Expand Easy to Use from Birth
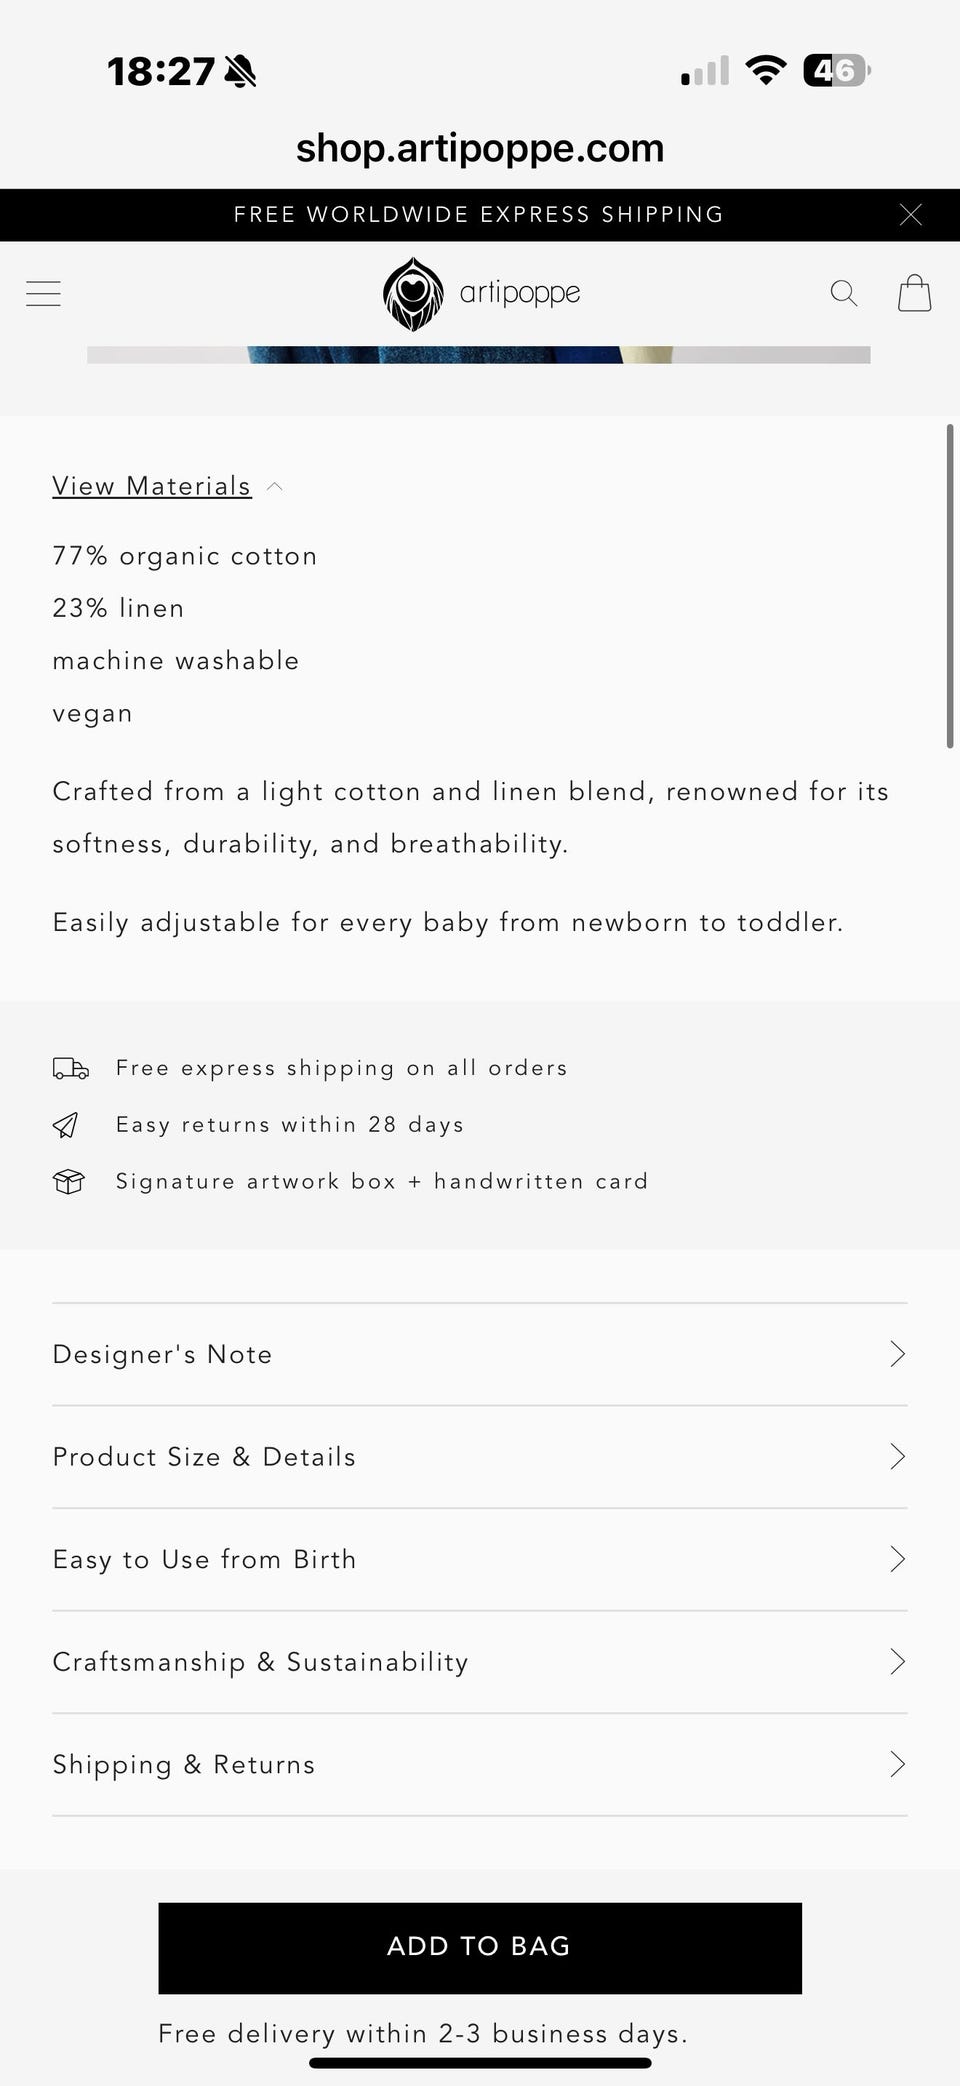 [480, 1559]
